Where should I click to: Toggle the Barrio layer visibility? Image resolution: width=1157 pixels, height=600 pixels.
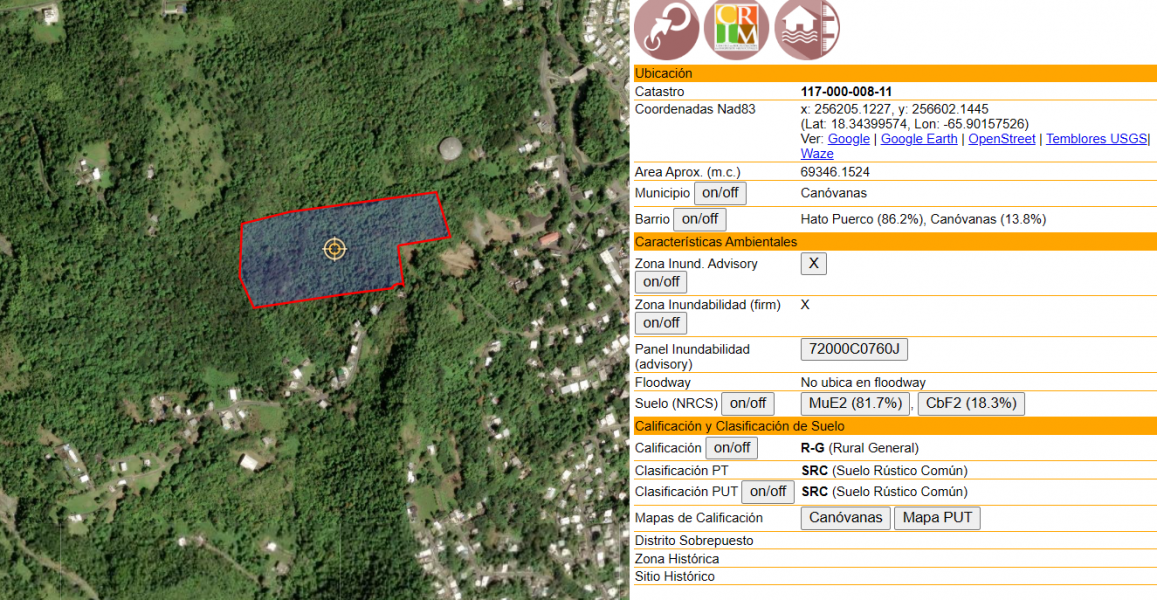point(699,218)
